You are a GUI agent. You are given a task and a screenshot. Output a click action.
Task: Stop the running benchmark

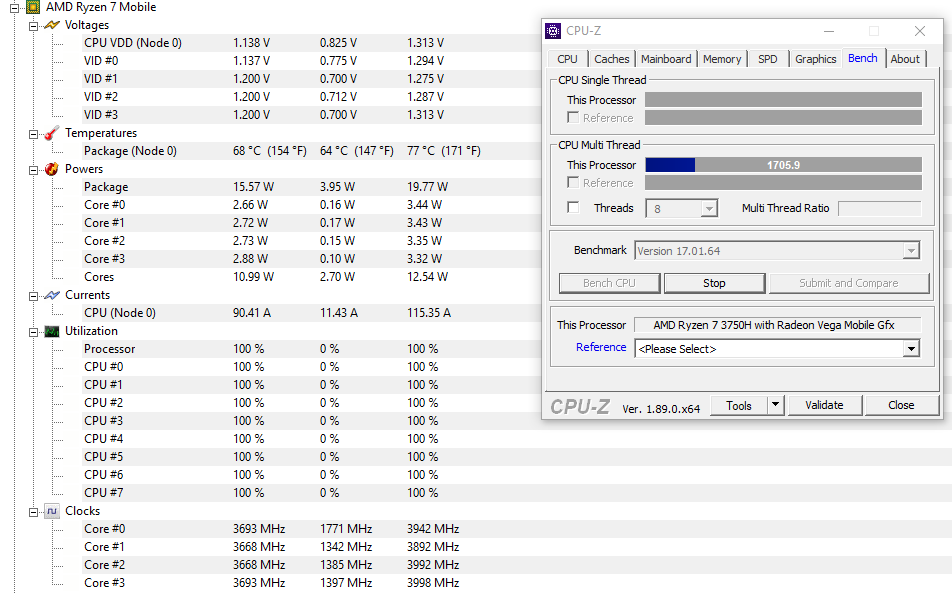[714, 283]
